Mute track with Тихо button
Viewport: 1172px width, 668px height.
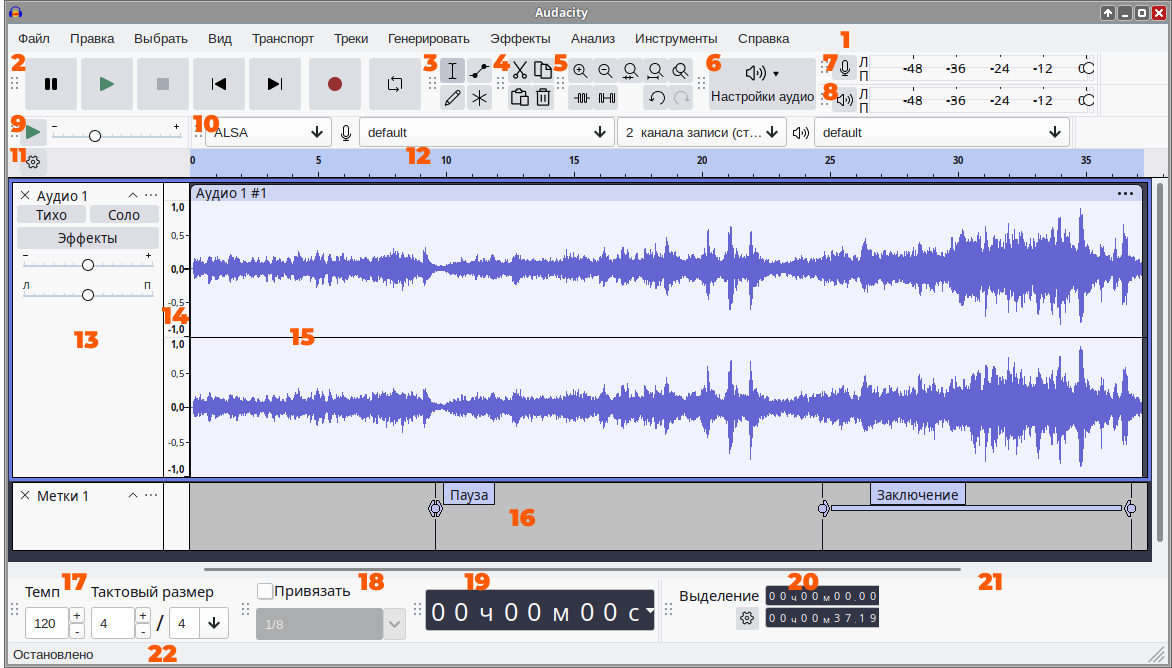51,215
